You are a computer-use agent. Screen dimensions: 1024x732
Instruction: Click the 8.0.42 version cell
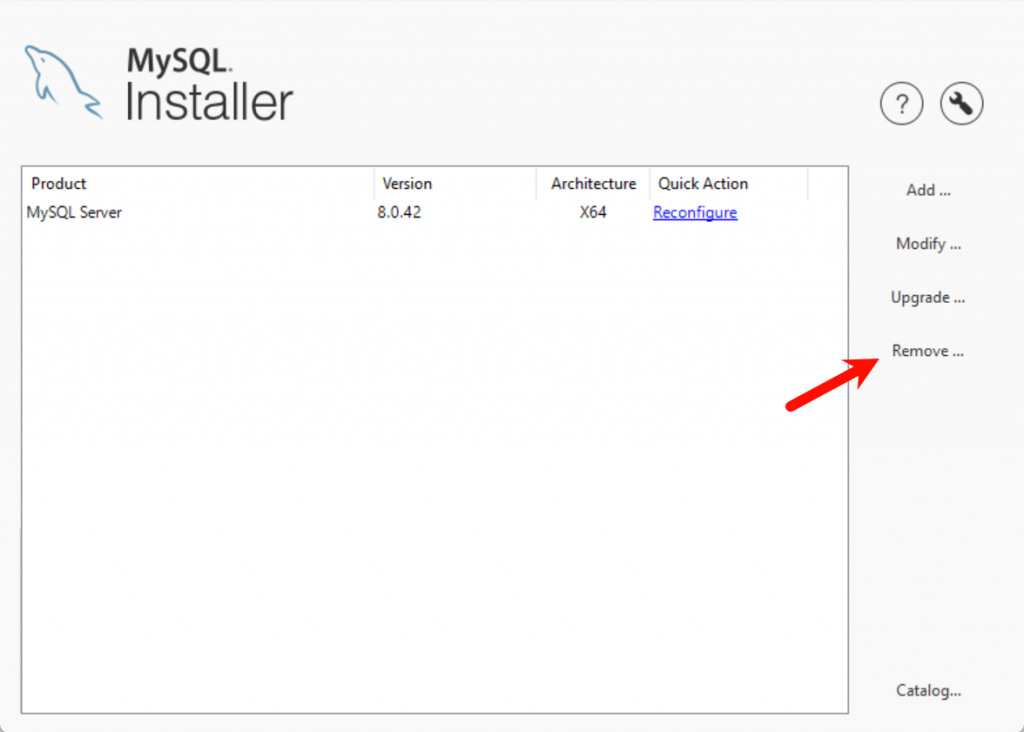tap(399, 212)
